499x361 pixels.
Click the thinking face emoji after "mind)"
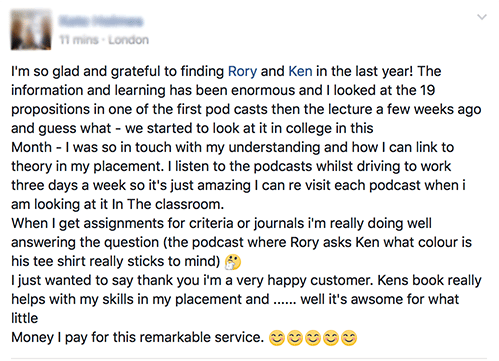coord(233,262)
